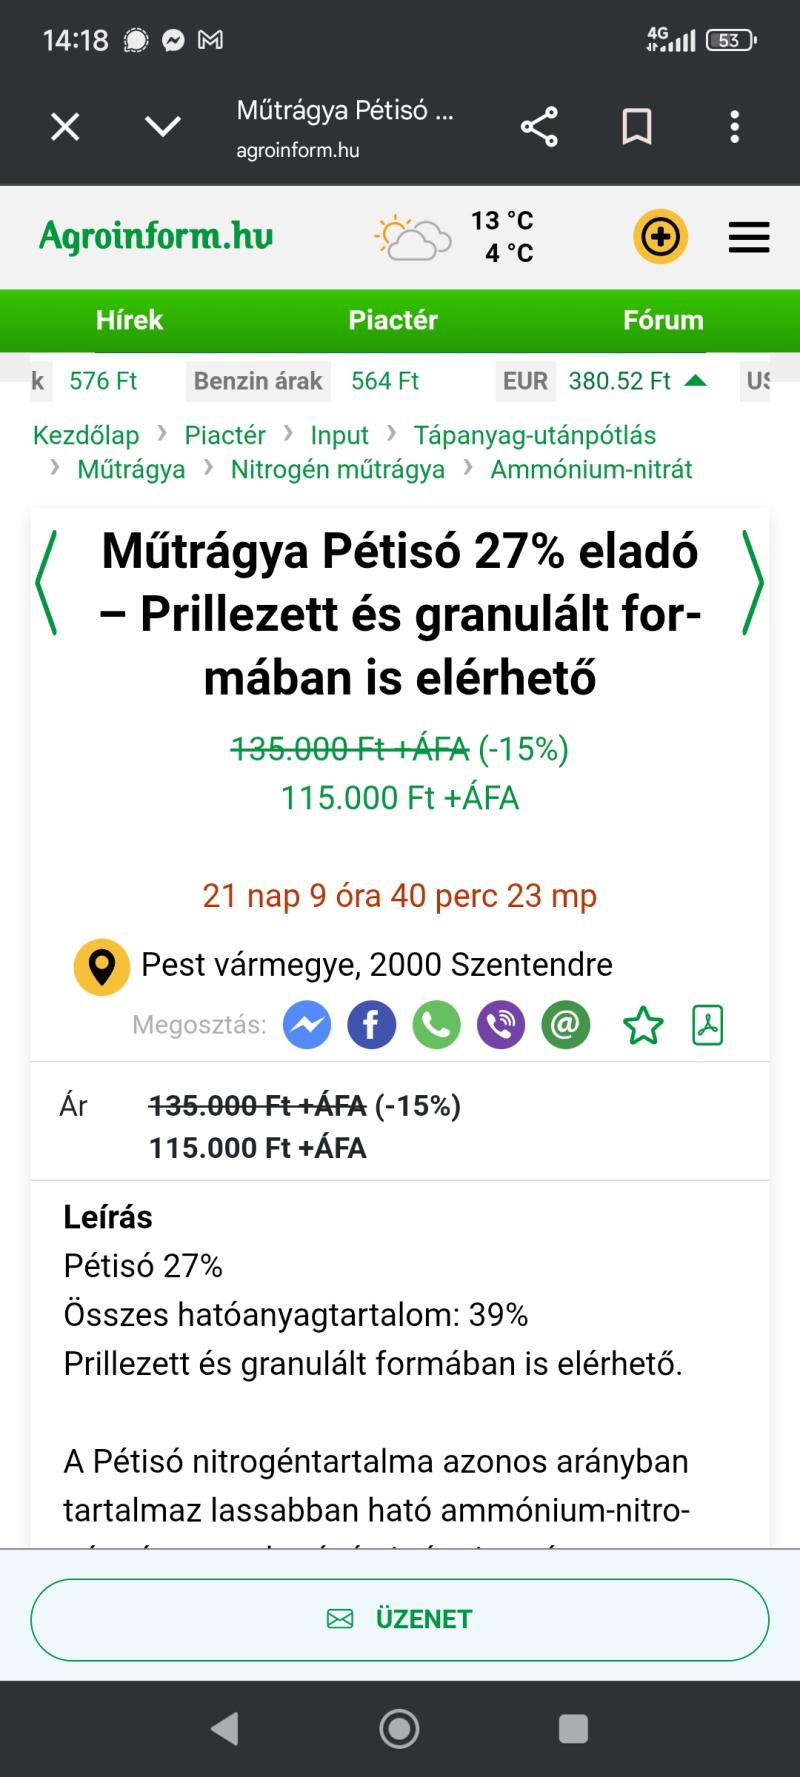The height and width of the screenshot is (1777, 800).
Task: Open browser three-dot overflow menu
Action: (x=735, y=127)
